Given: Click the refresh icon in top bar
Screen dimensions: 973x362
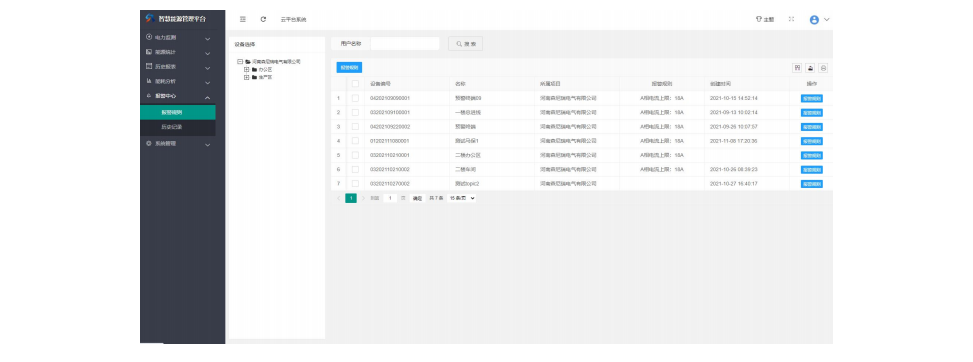Looking at the screenshot, I should [x=263, y=19].
